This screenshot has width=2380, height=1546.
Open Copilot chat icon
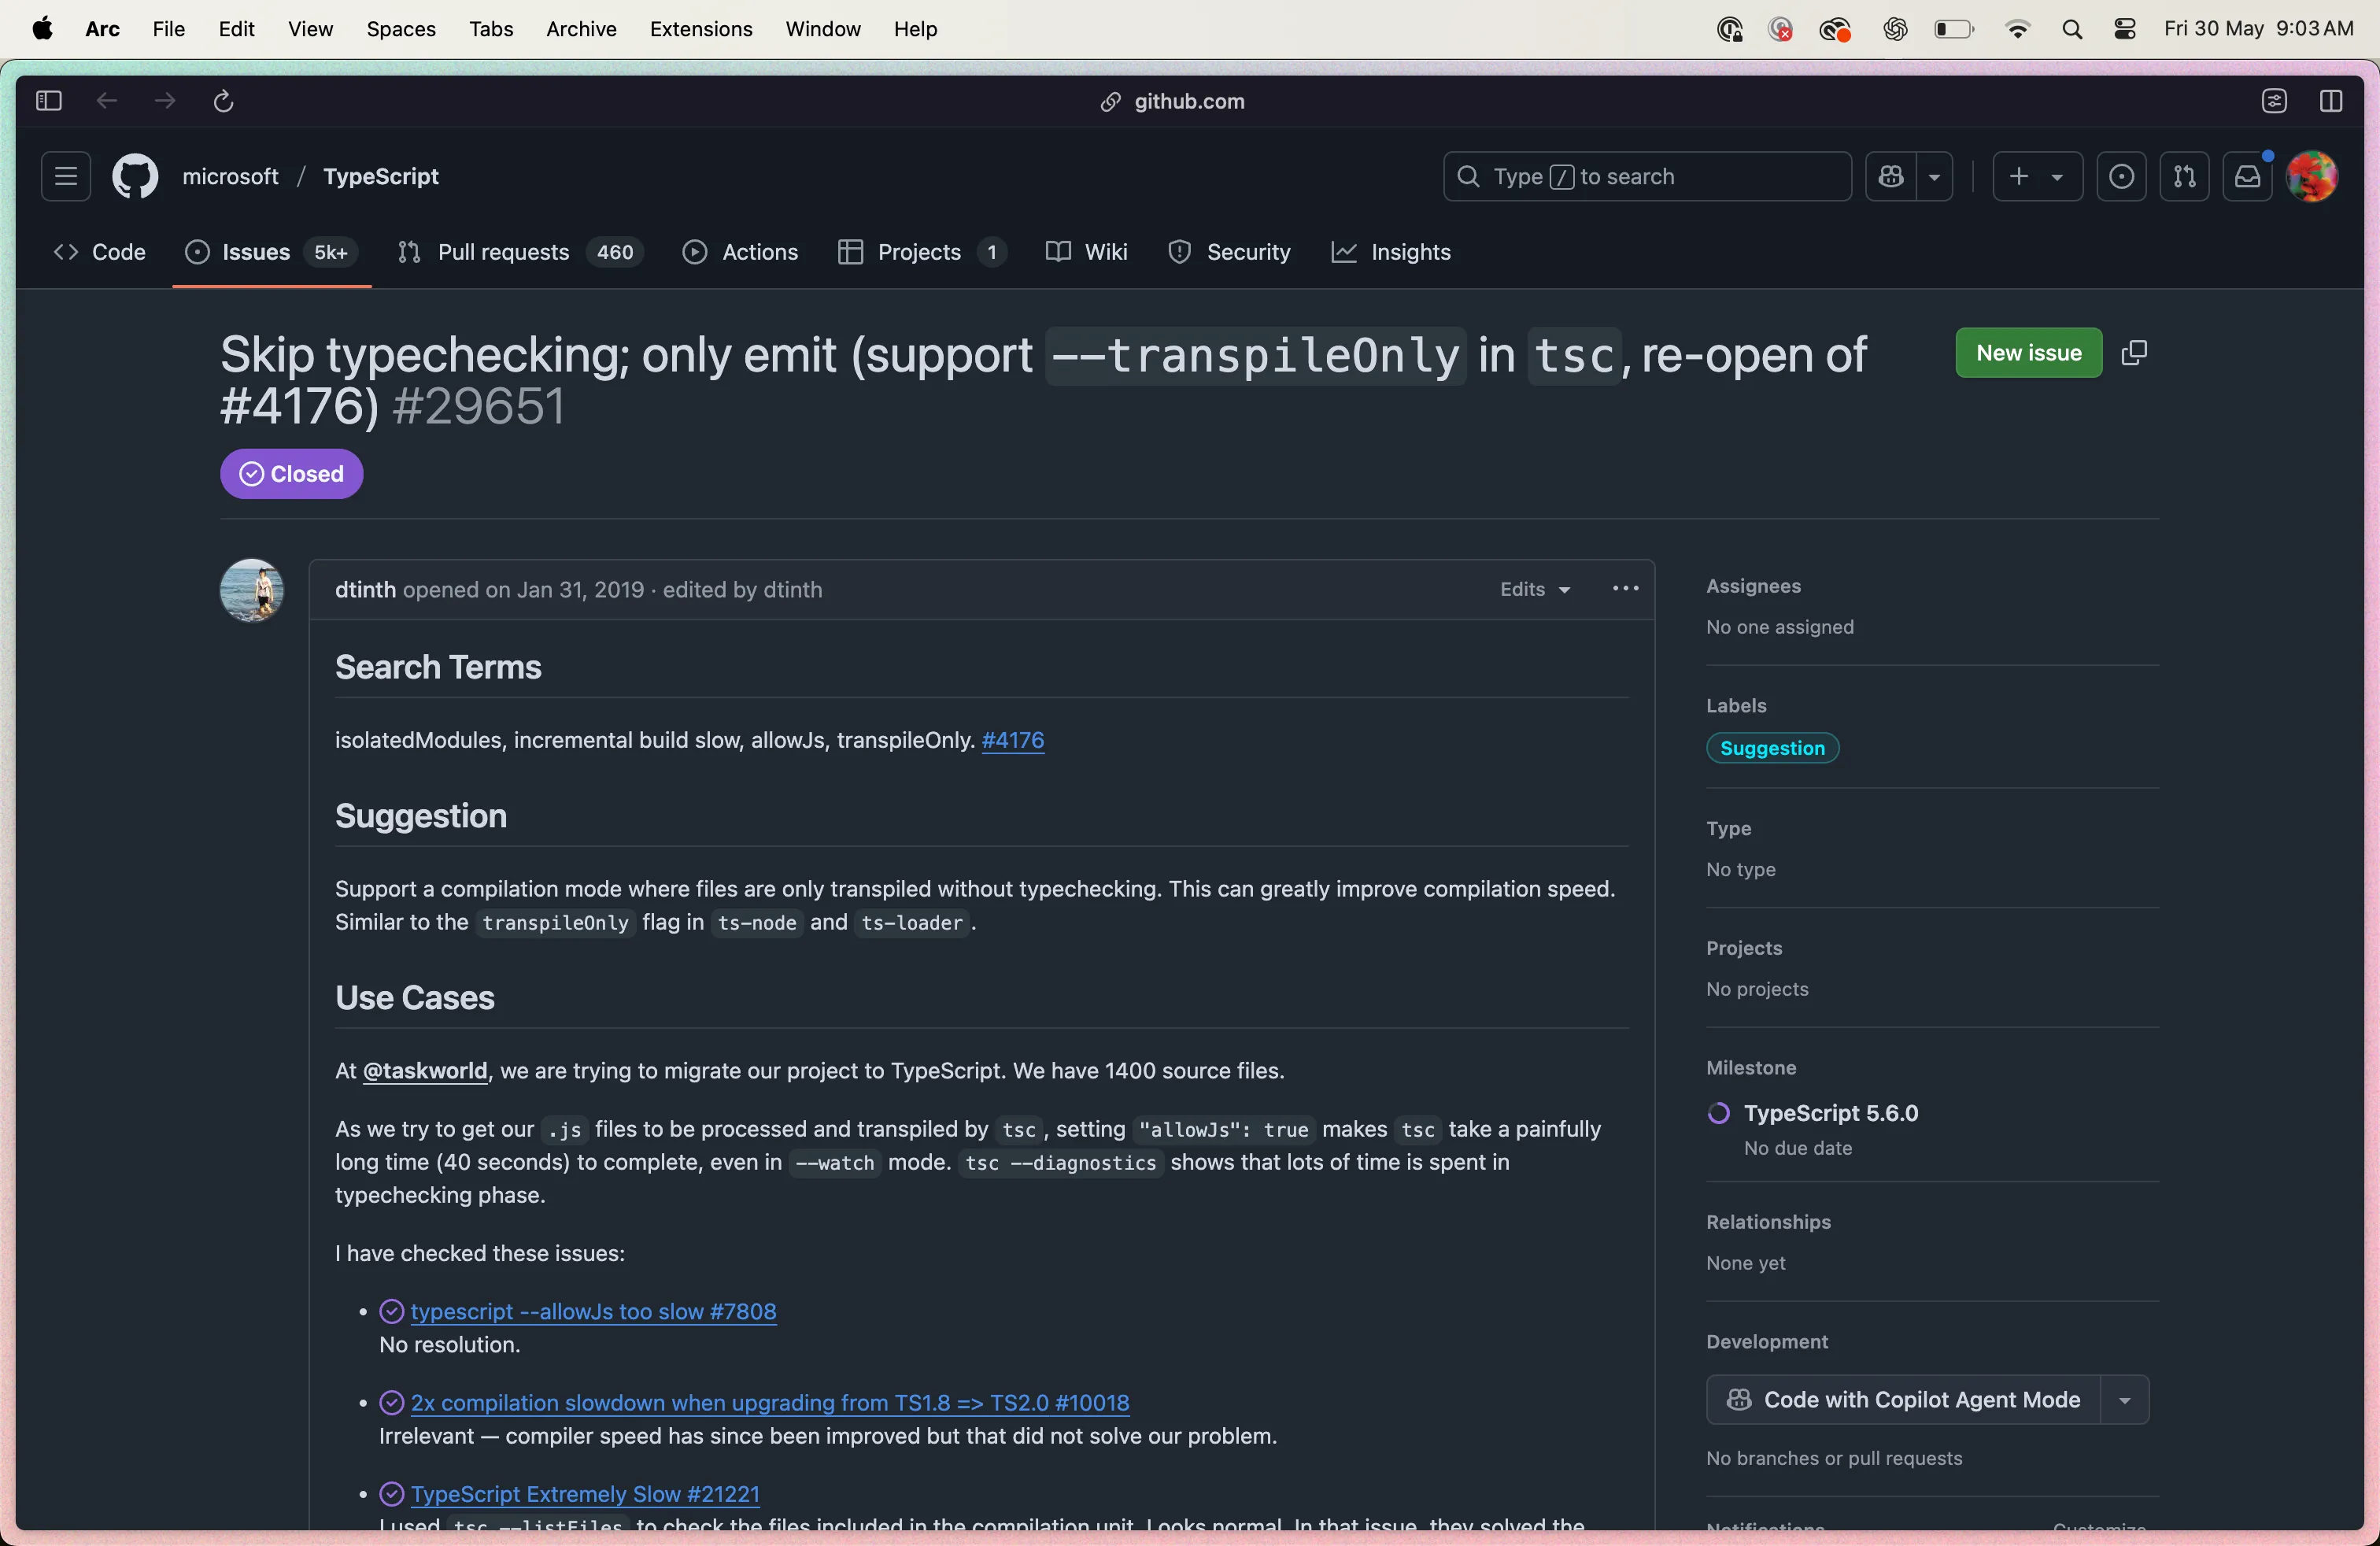[x=1891, y=176]
